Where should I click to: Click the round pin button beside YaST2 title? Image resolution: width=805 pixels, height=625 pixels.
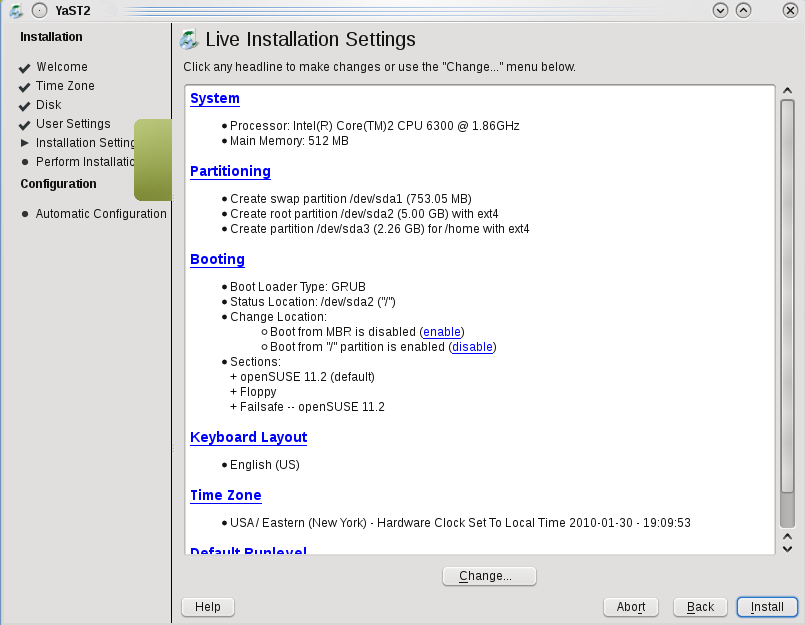(40, 10)
